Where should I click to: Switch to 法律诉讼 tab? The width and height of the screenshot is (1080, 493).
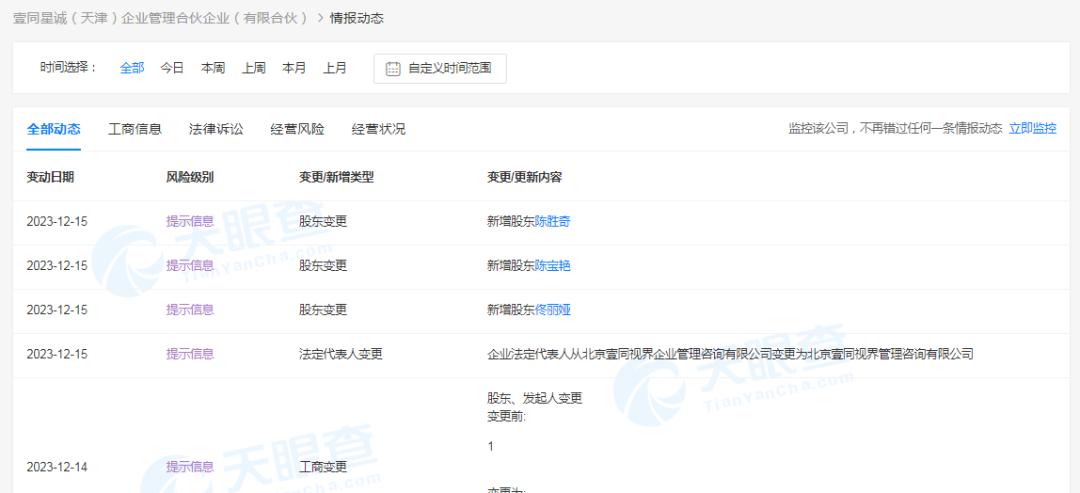click(216, 129)
